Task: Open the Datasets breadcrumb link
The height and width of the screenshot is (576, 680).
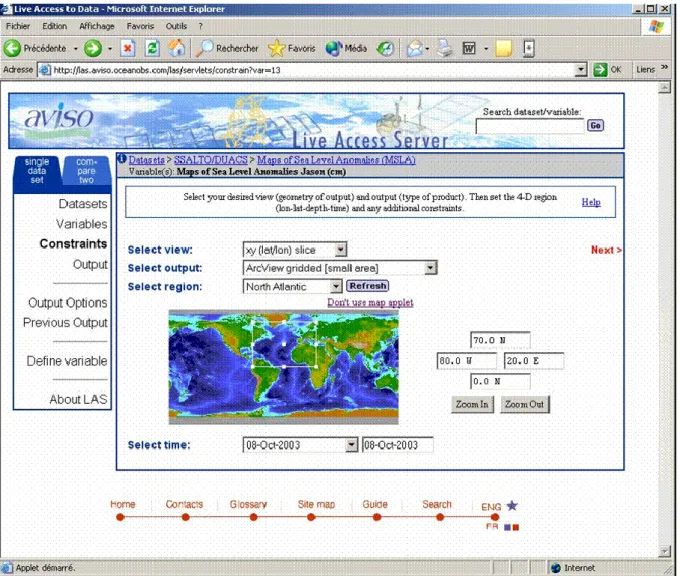Action: [147, 160]
